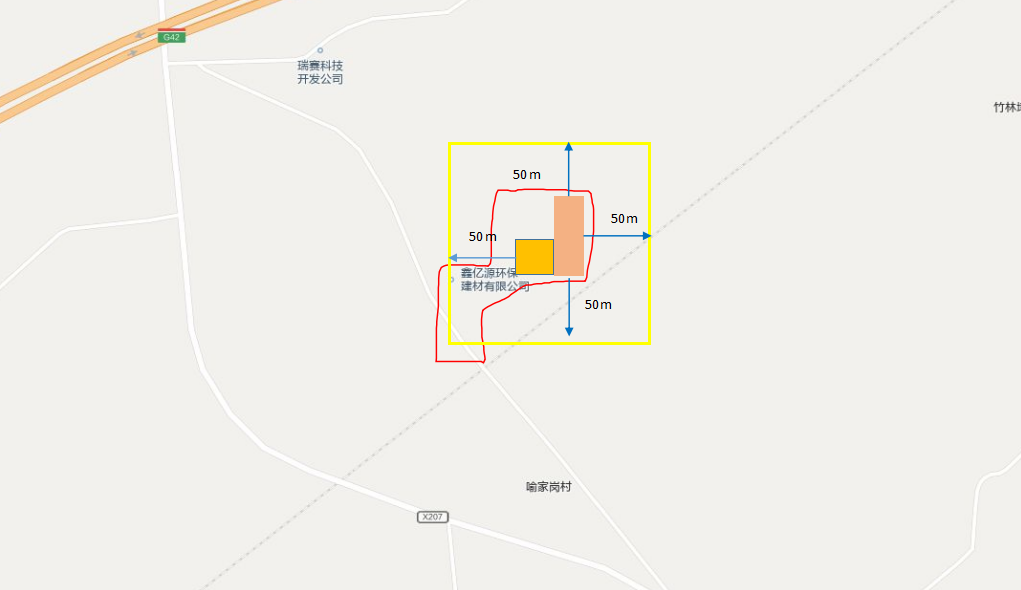
Task: Click the right-pointing blue arrow head
Action: coord(647,236)
